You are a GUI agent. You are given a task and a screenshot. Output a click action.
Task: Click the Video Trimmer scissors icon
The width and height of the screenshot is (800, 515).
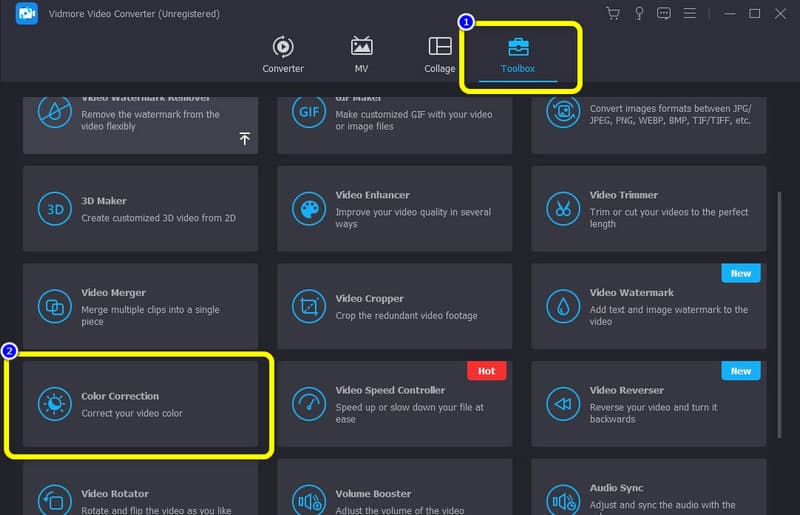click(563, 209)
